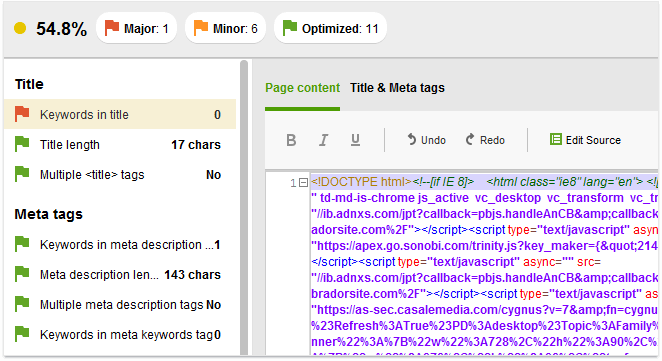Click the 17 chars value
The width and height of the screenshot is (662, 361).
[x=196, y=144]
